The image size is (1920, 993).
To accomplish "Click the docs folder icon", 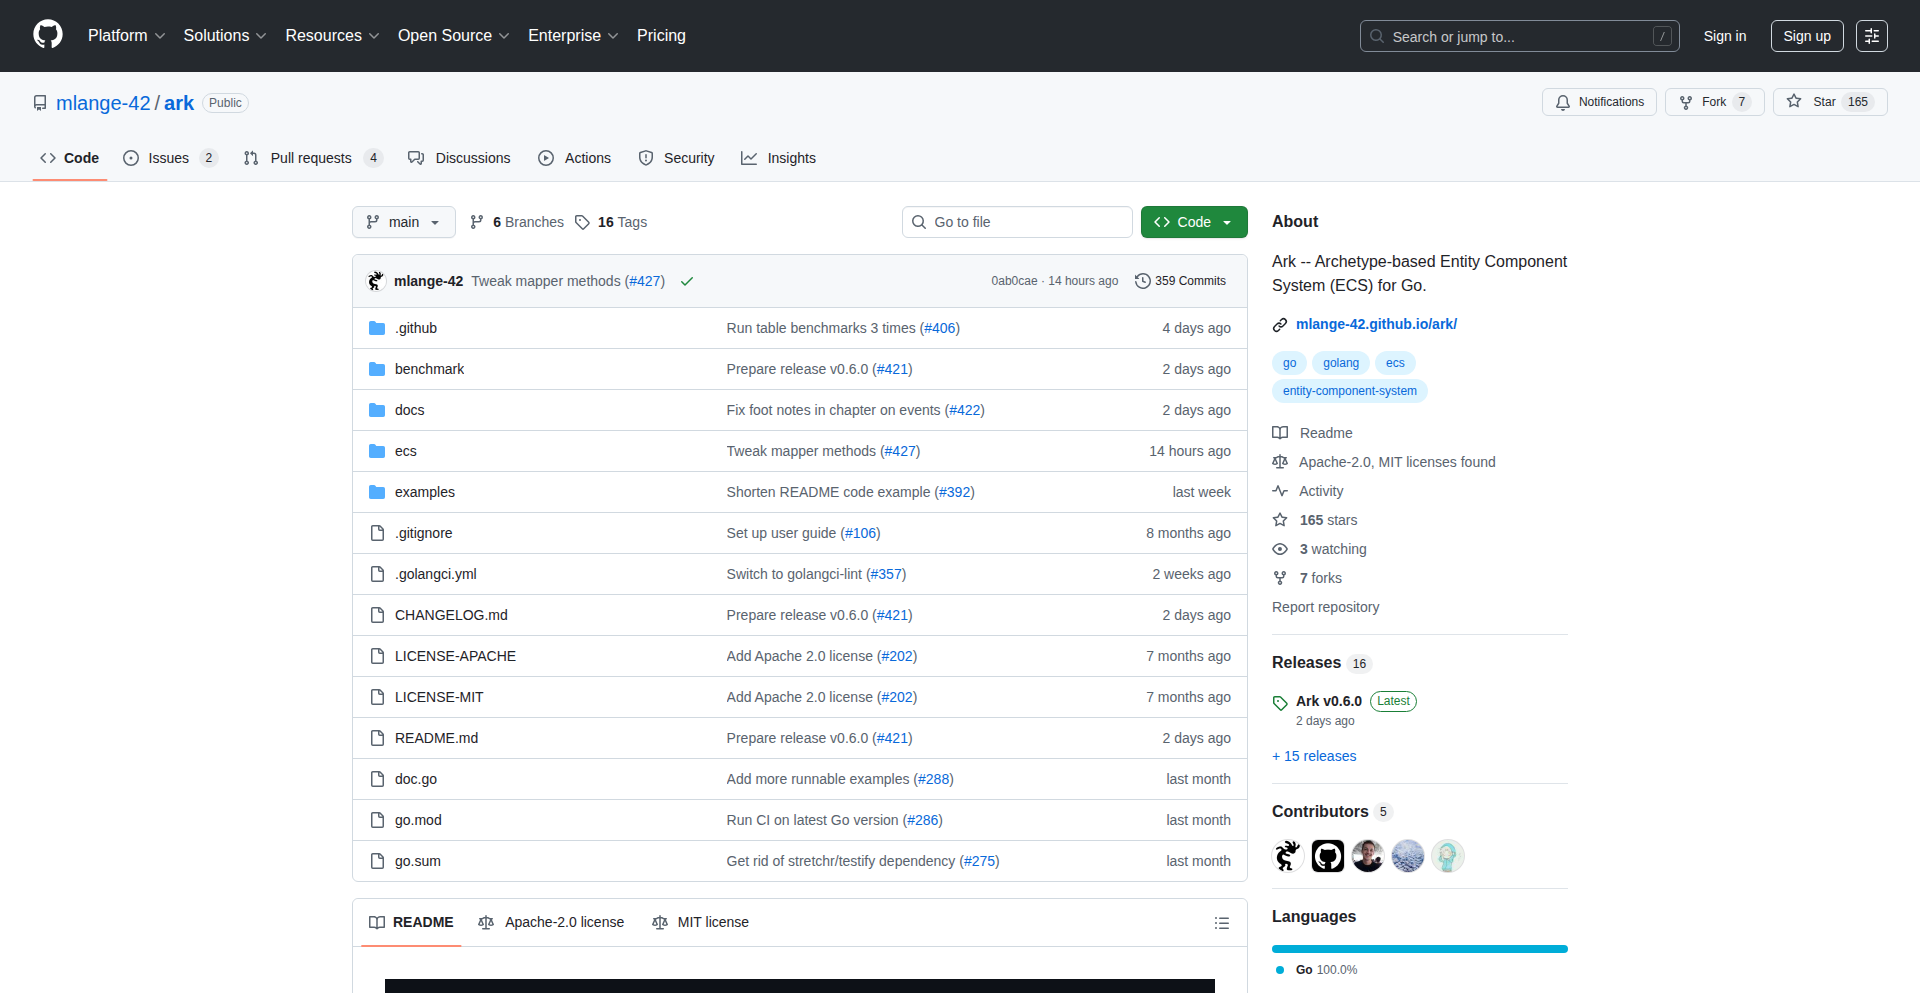I will (377, 410).
